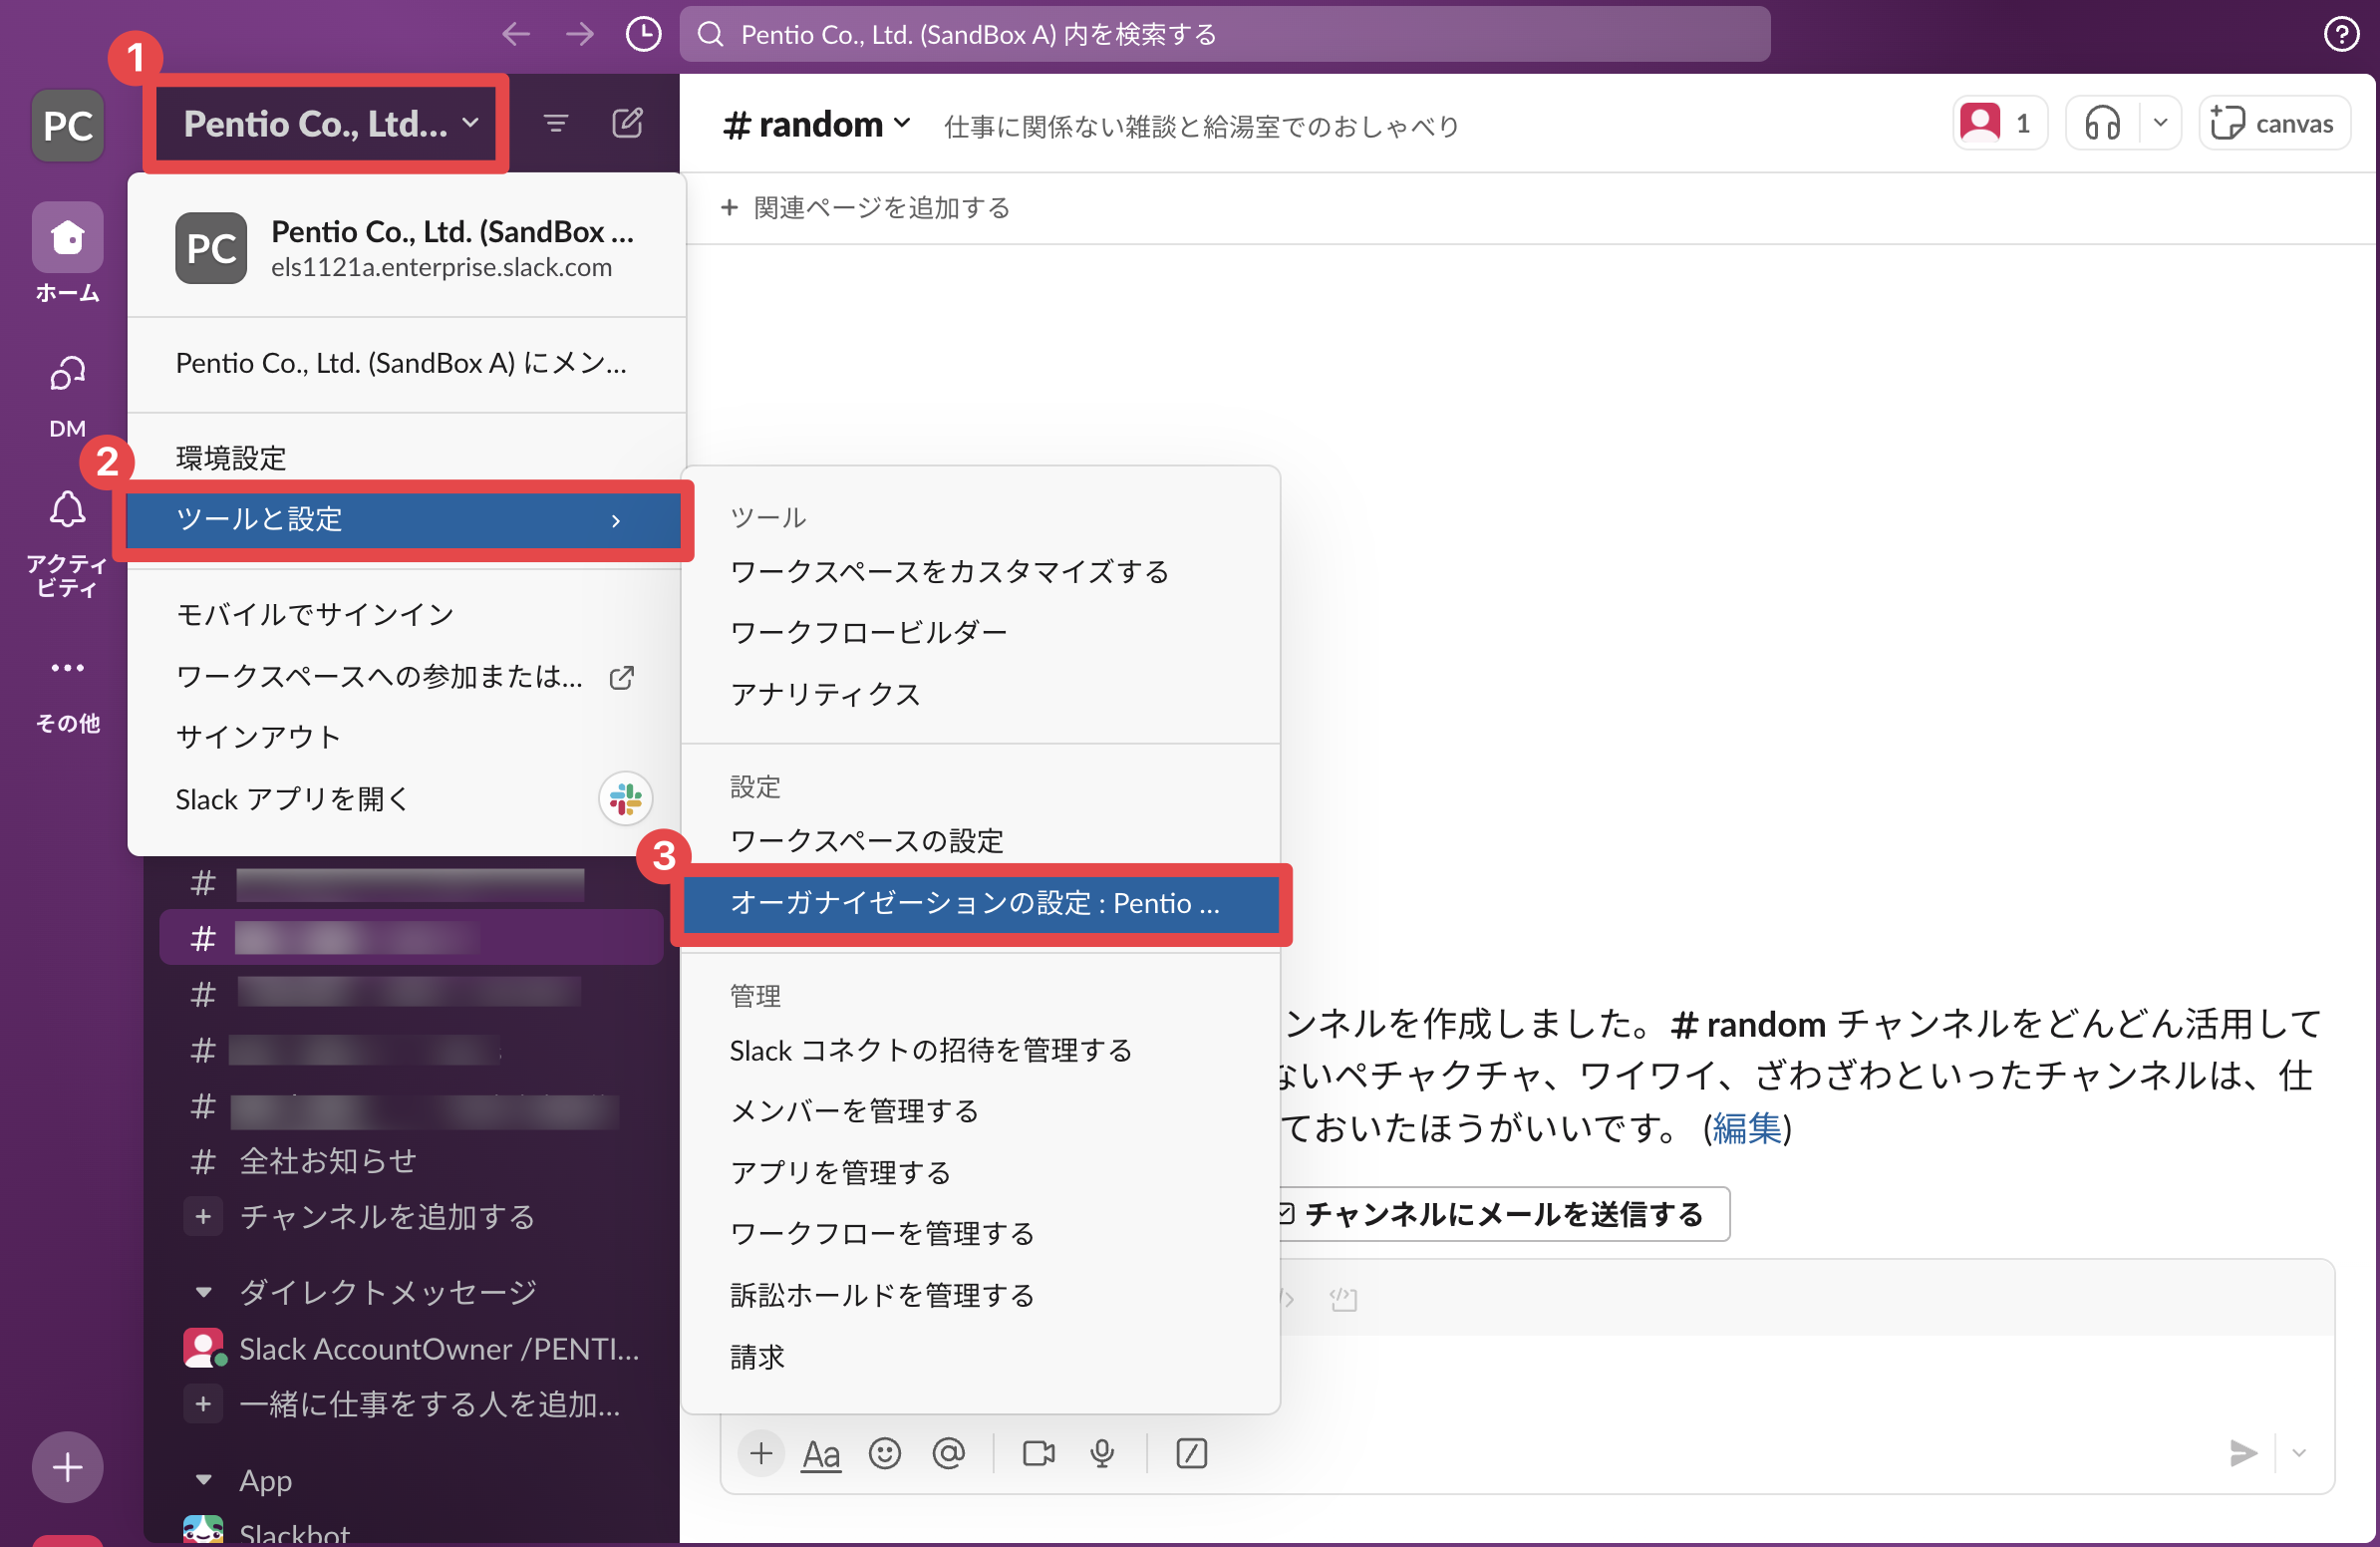Screen dimensions: 2380x1547
Task: Select 訴訟ホールドを管理する
Action: click(x=980, y=1295)
